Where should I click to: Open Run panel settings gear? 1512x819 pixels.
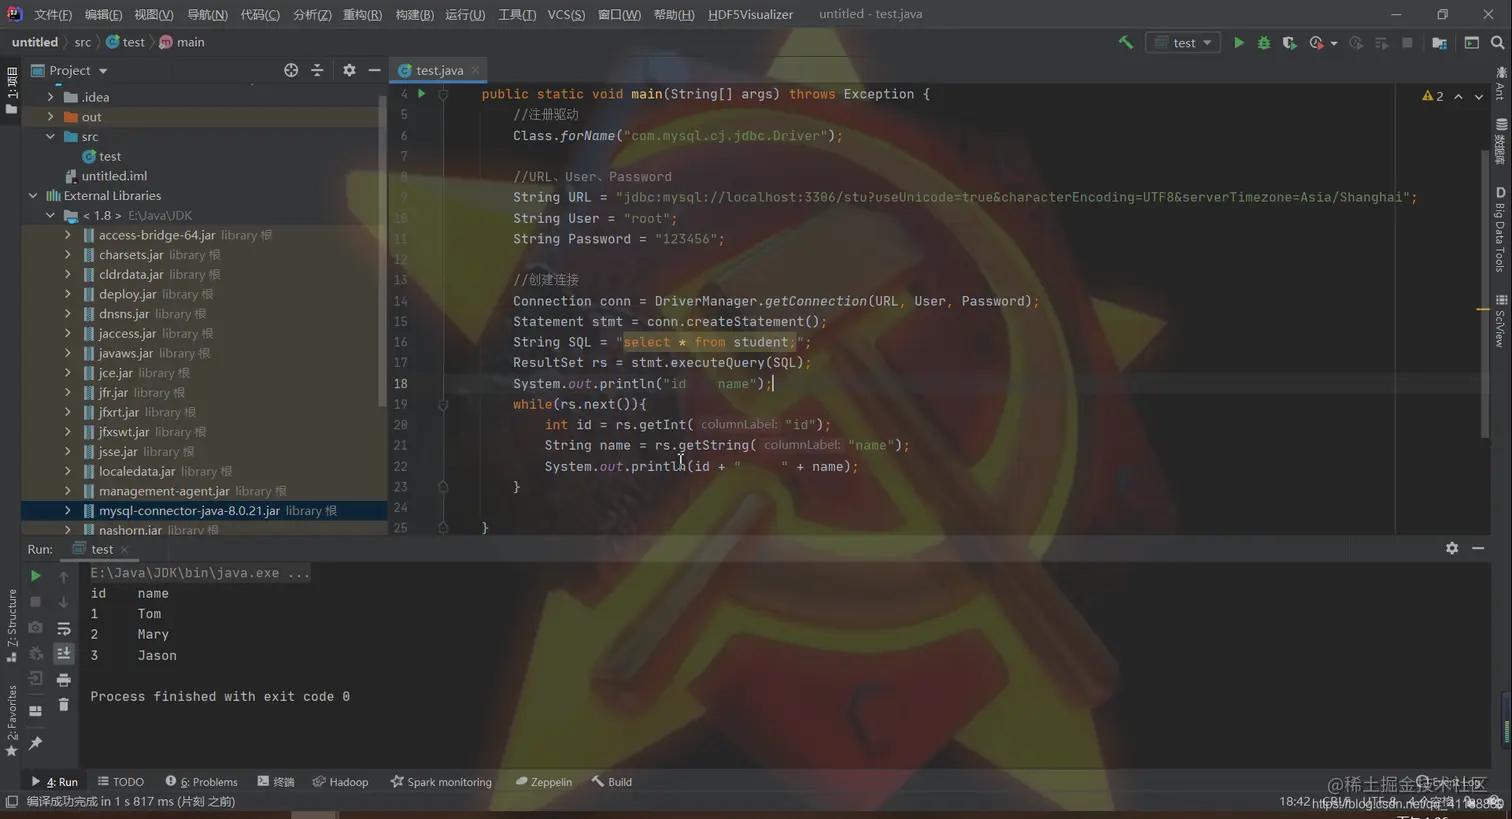pyautogui.click(x=1452, y=548)
